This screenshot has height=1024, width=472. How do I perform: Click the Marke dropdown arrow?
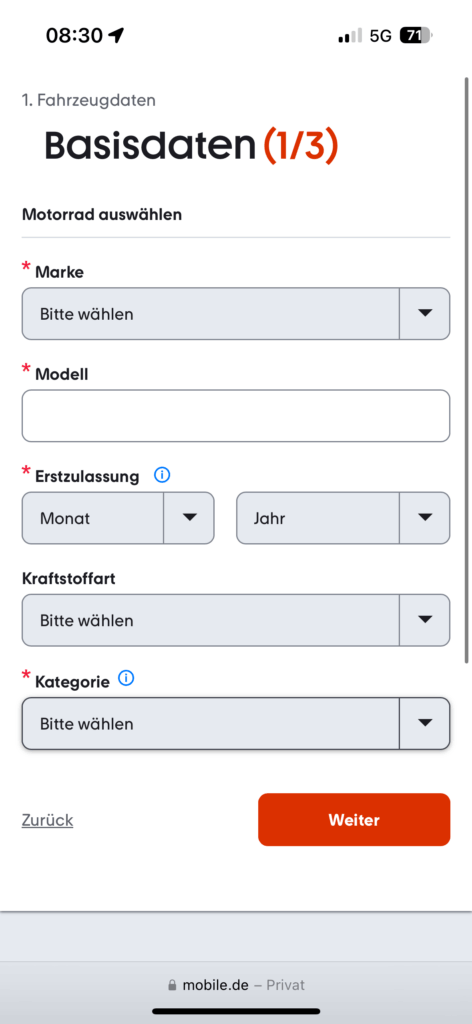click(425, 313)
